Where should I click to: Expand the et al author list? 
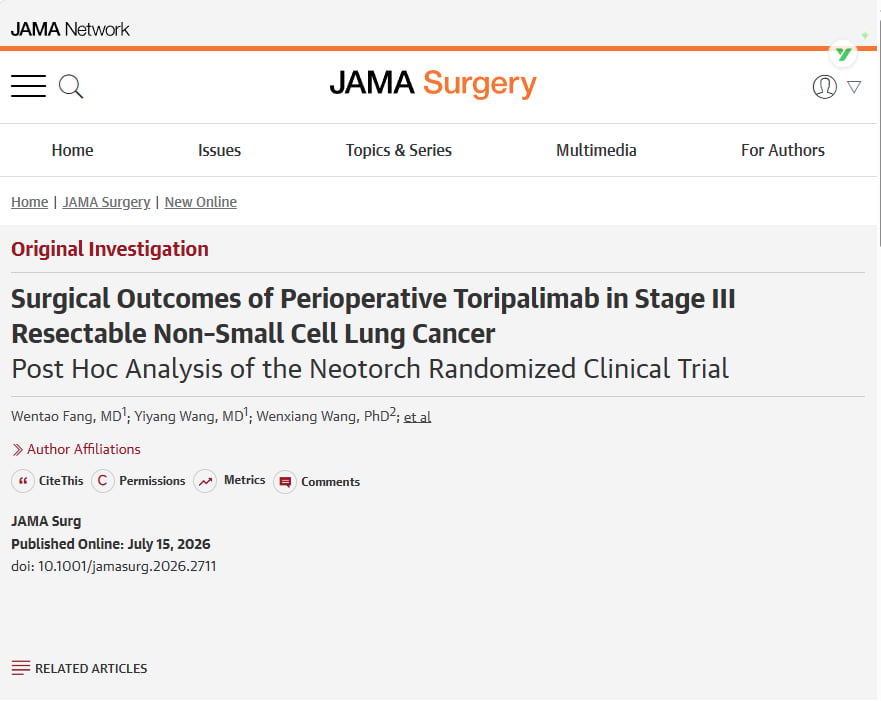click(x=417, y=417)
